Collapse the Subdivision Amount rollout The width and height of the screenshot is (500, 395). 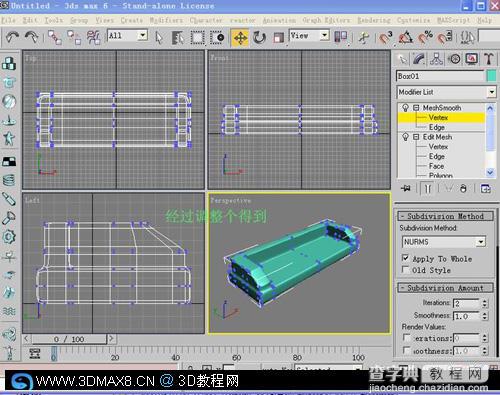pyautogui.click(x=445, y=288)
